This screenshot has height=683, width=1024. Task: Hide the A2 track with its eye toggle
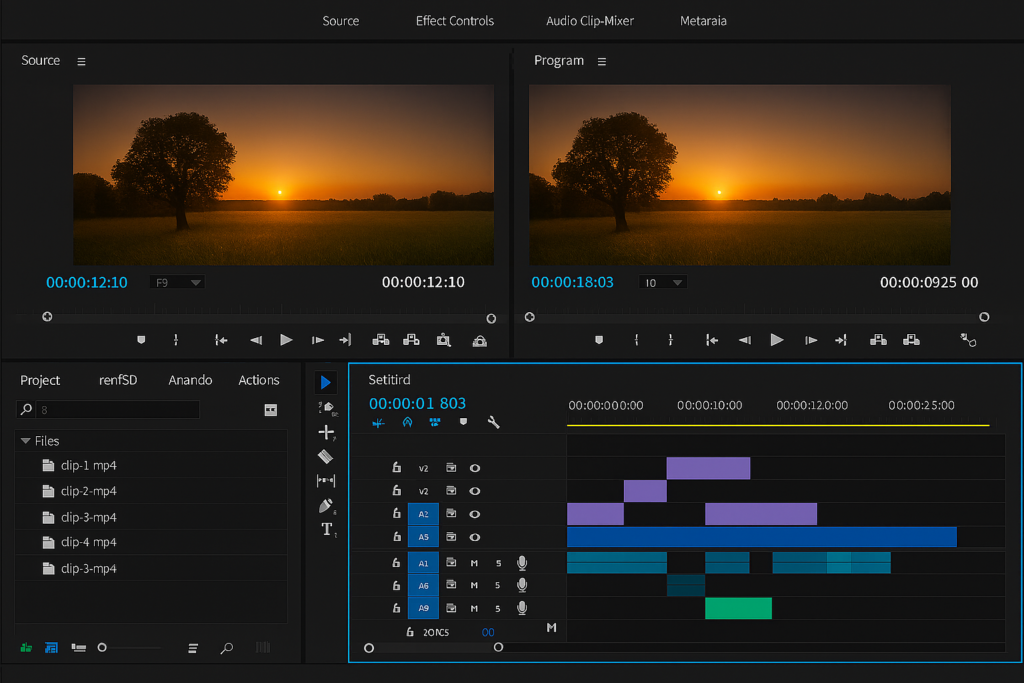475,514
